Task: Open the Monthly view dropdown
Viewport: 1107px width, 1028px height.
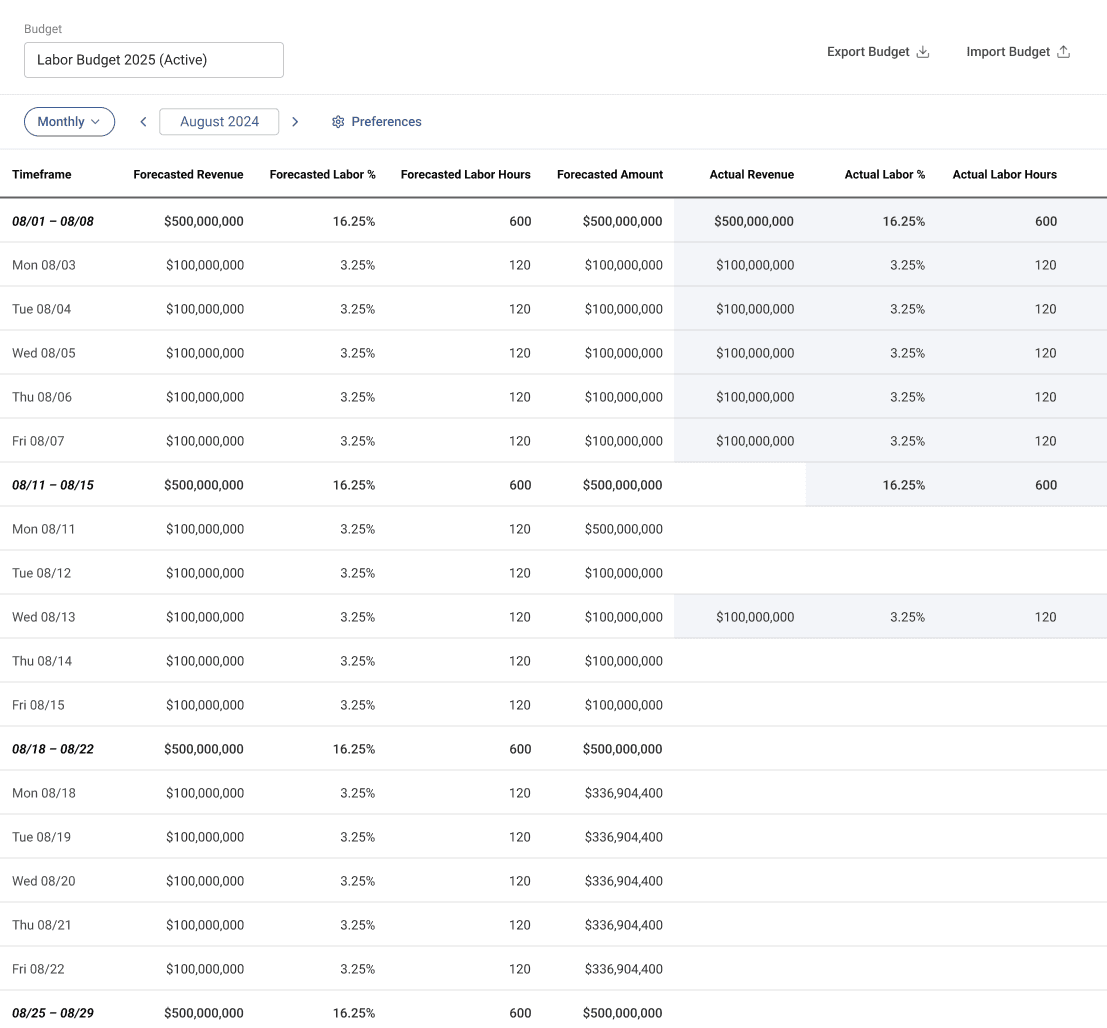Action: (69, 122)
